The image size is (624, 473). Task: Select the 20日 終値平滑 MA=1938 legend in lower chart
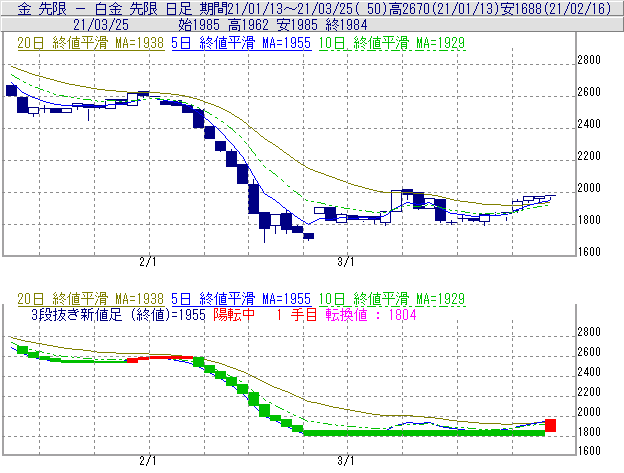[x=91, y=298]
